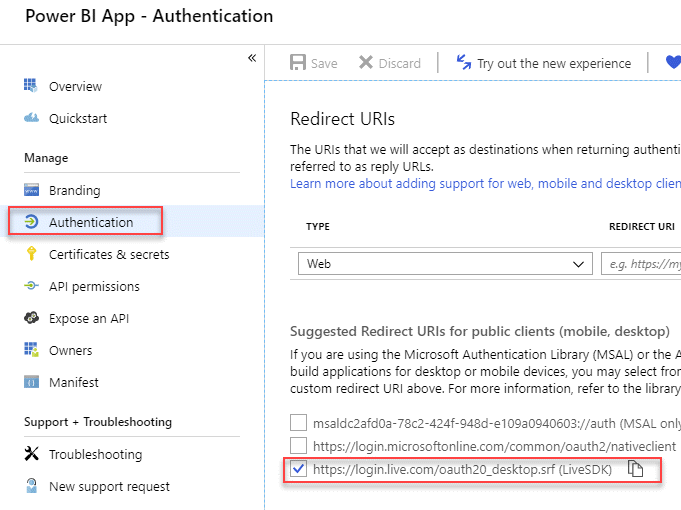Click the Manage section label

[46, 158]
